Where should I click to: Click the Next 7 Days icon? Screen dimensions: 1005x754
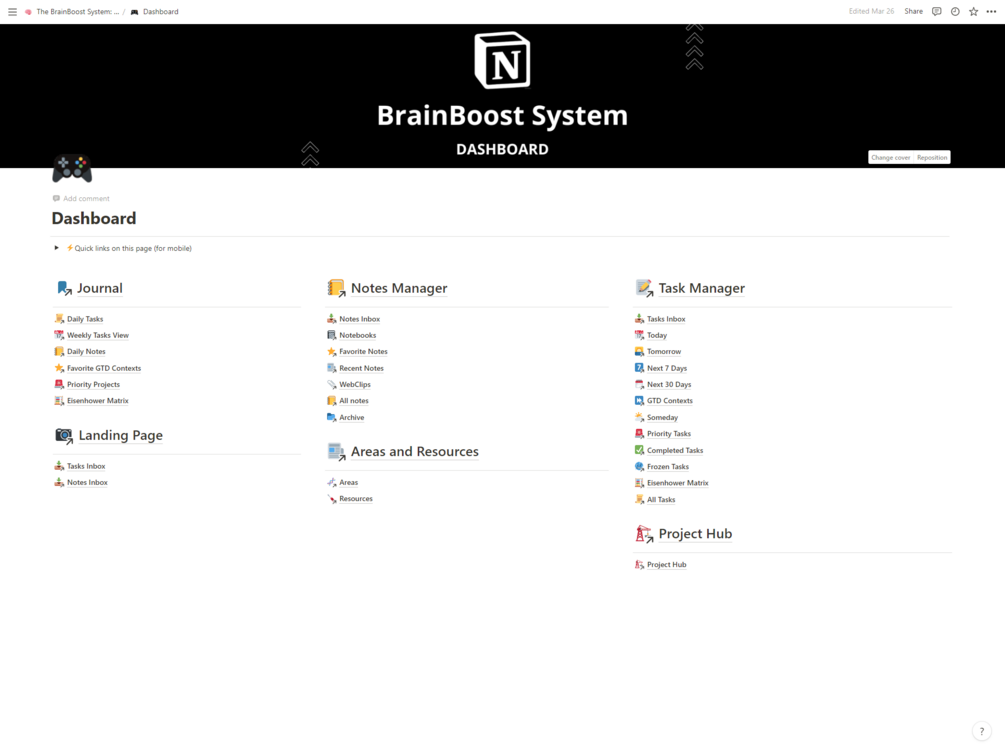click(639, 368)
